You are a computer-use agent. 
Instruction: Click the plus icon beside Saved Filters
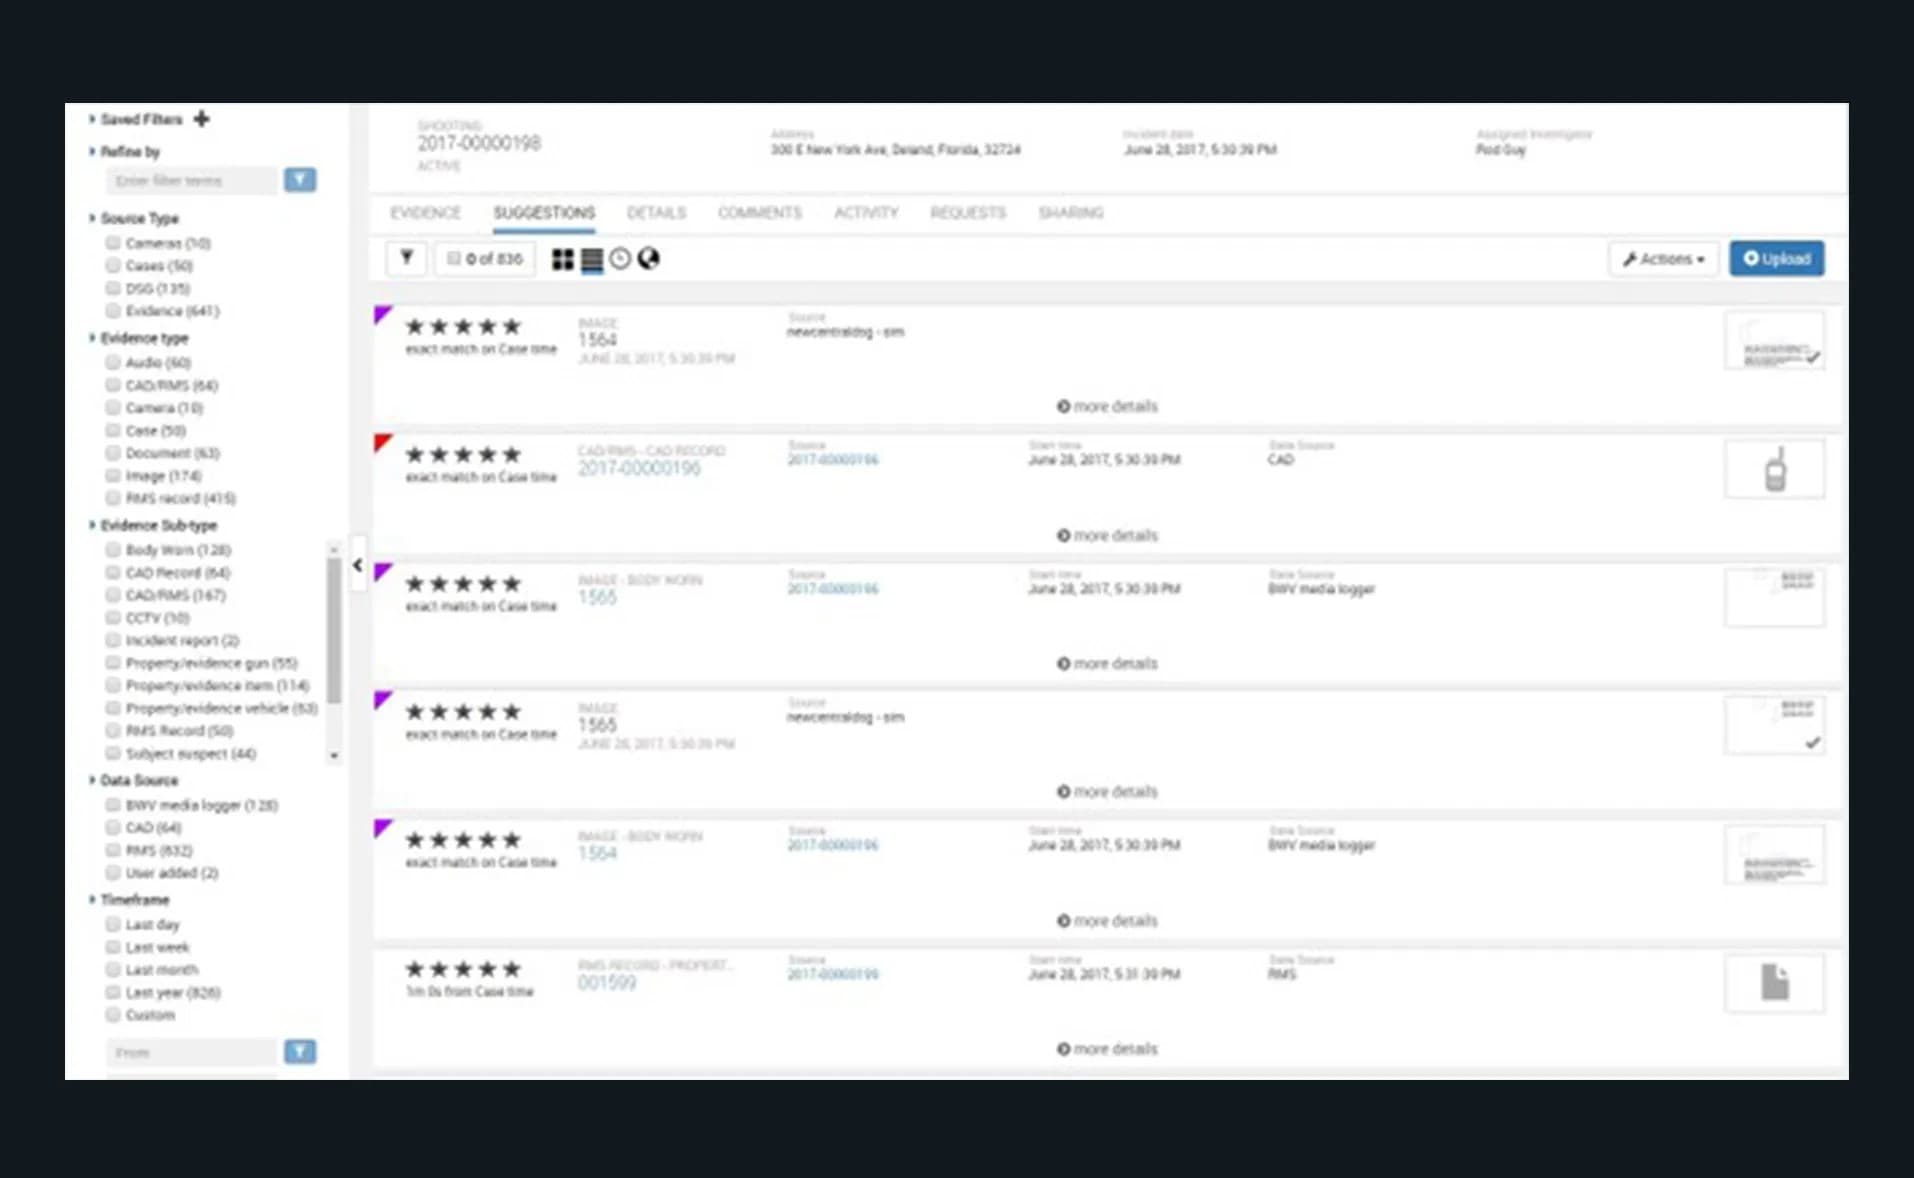click(x=202, y=119)
